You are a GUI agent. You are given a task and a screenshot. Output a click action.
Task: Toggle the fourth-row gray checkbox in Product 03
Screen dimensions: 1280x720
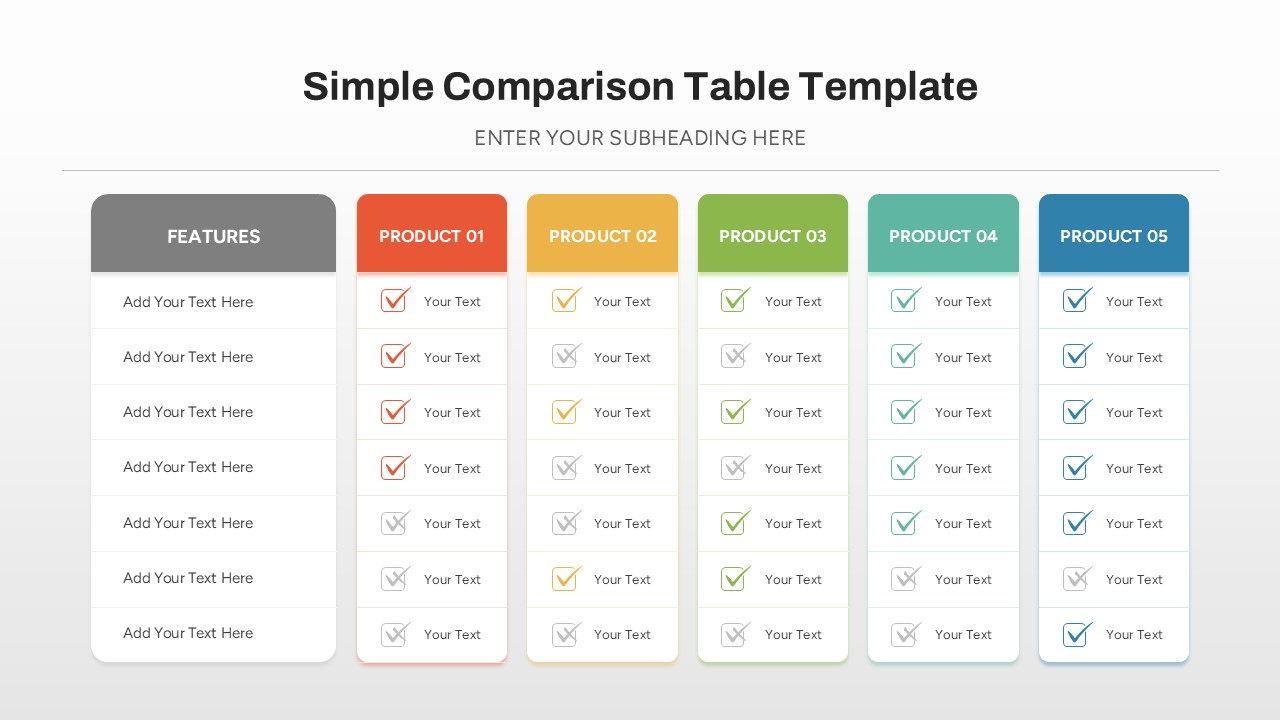pyautogui.click(x=735, y=468)
